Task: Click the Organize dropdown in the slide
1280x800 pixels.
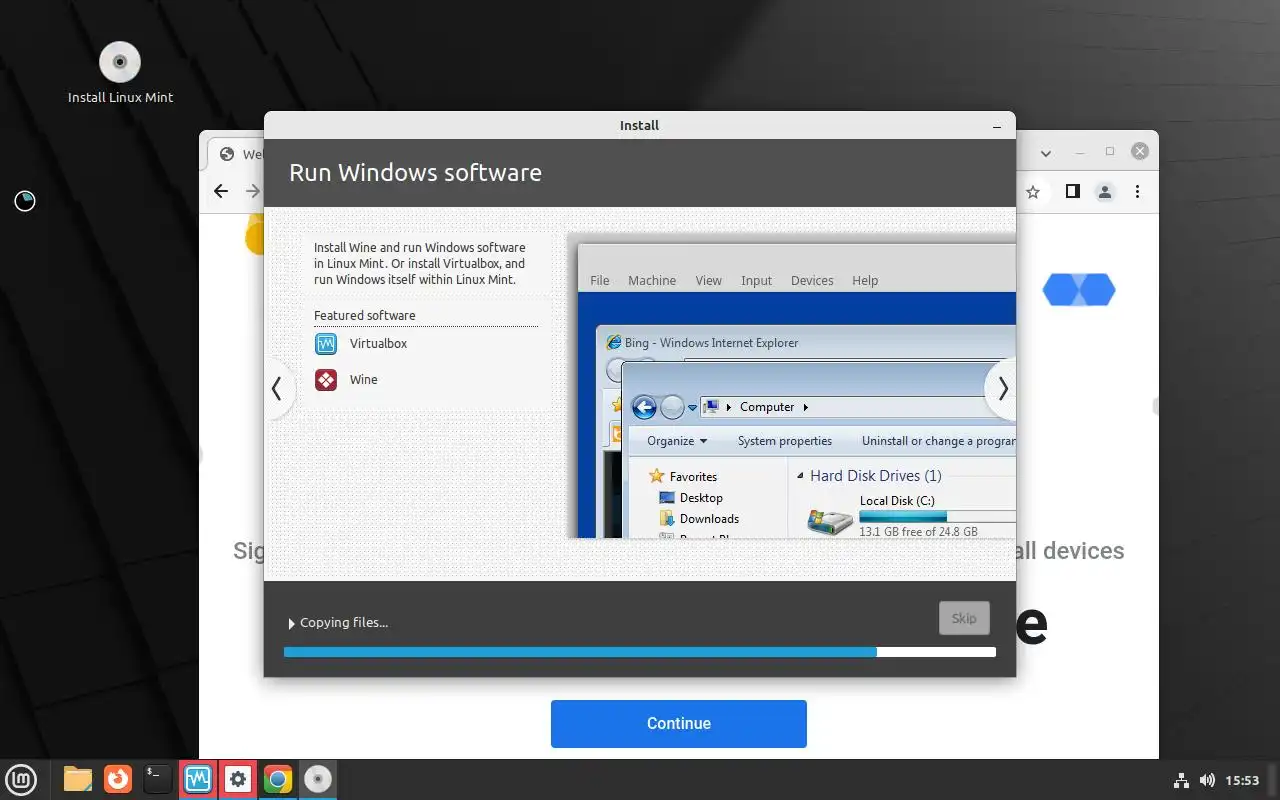Action: pos(677,441)
